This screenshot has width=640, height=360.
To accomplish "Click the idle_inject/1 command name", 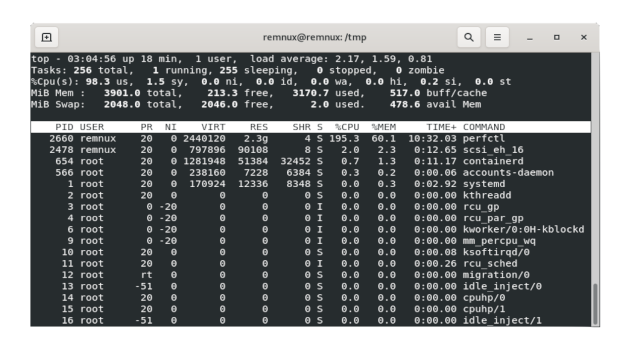I will pyautogui.click(x=502, y=320).
